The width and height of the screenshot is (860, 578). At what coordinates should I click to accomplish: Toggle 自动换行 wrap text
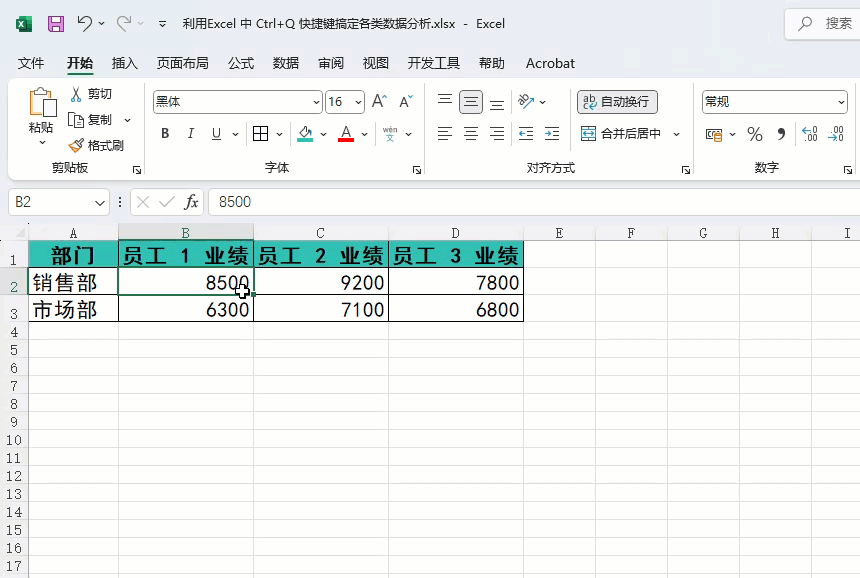click(x=617, y=102)
